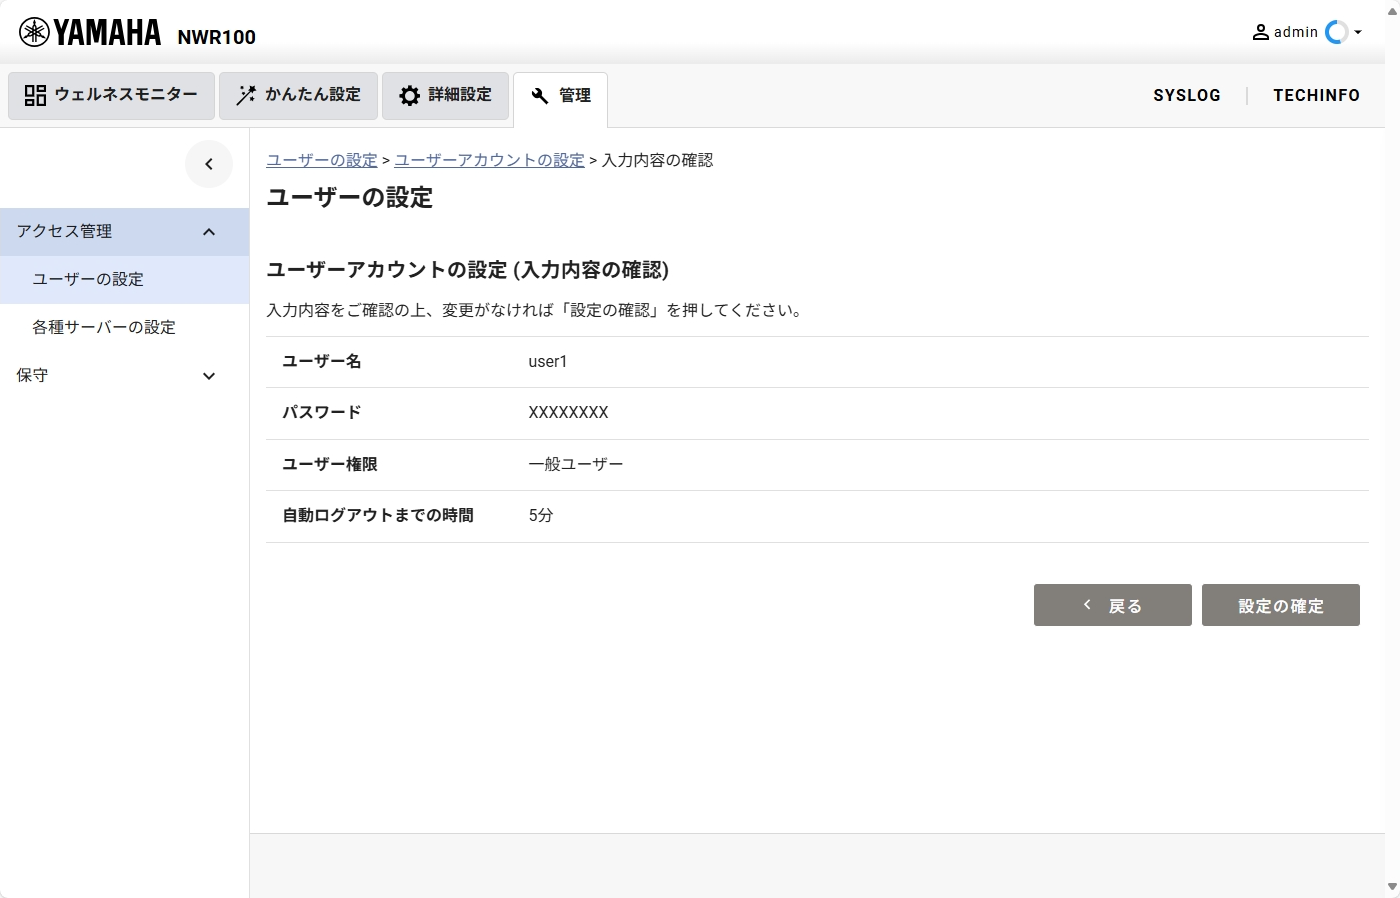
Task: Switch to the かんたん設定 tab
Action: pos(298,95)
